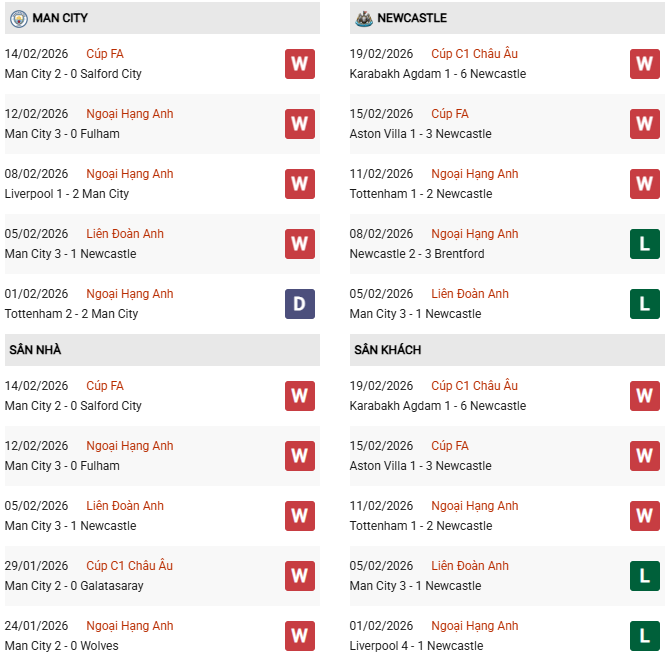This screenshot has height=661, width=666.
Task: Click L badge beside Liverpool 4 - 1 Newcastle
Action: click(645, 636)
